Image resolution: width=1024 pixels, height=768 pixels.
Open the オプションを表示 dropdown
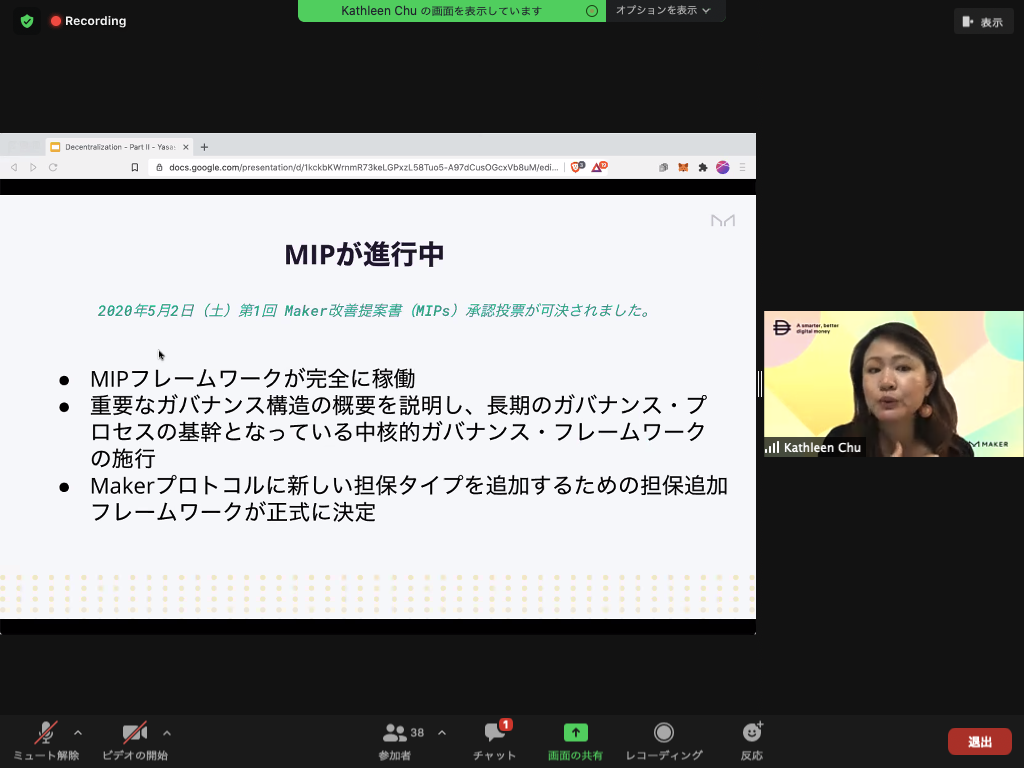coord(664,10)
